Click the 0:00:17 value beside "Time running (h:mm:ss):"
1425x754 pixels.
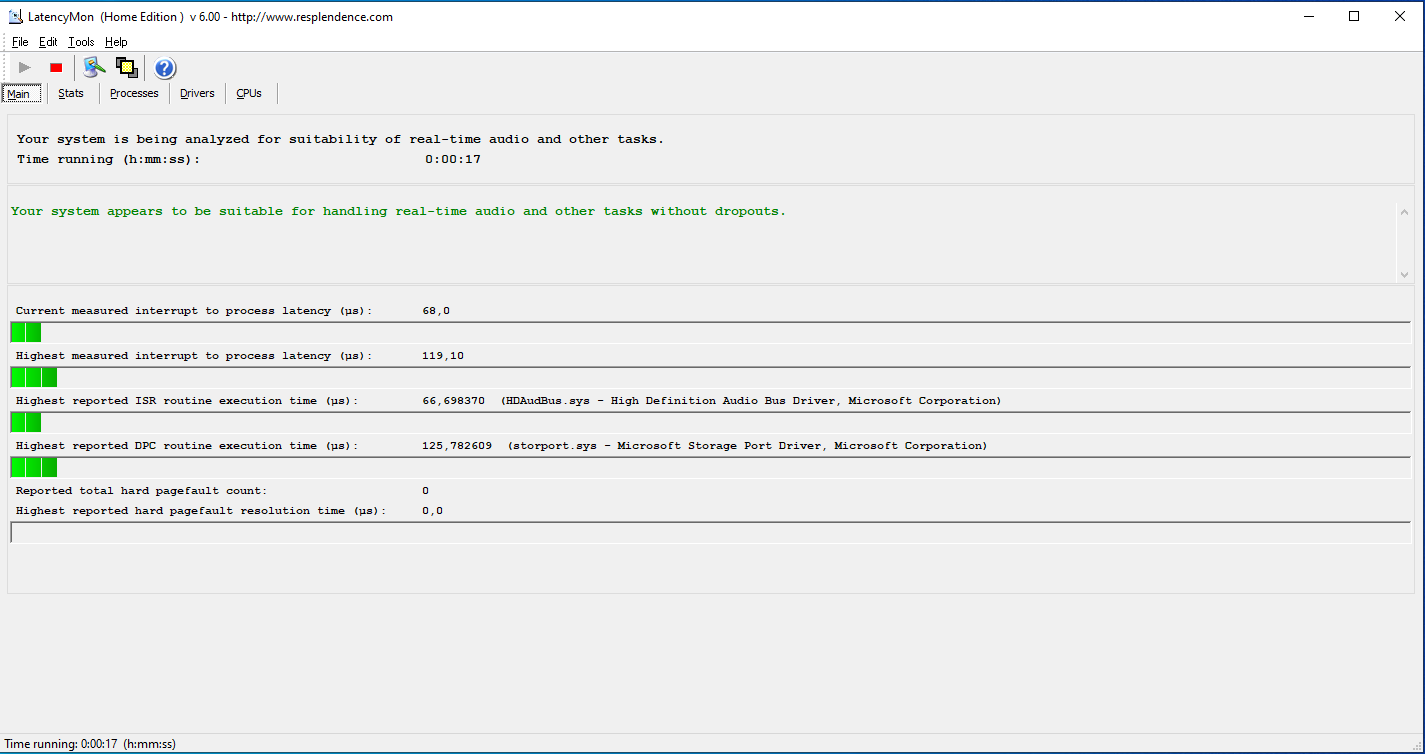[453, 160]
